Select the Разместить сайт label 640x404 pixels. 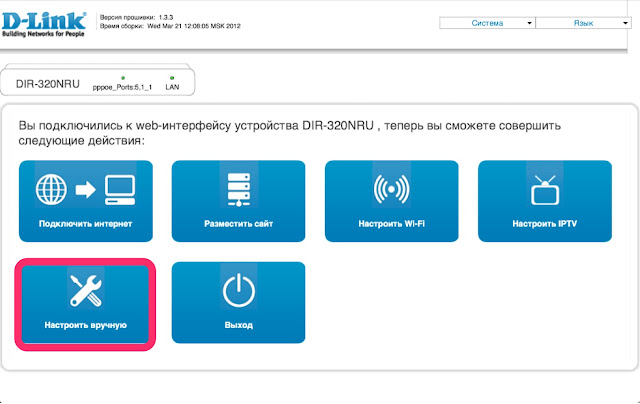pos(238,224)
